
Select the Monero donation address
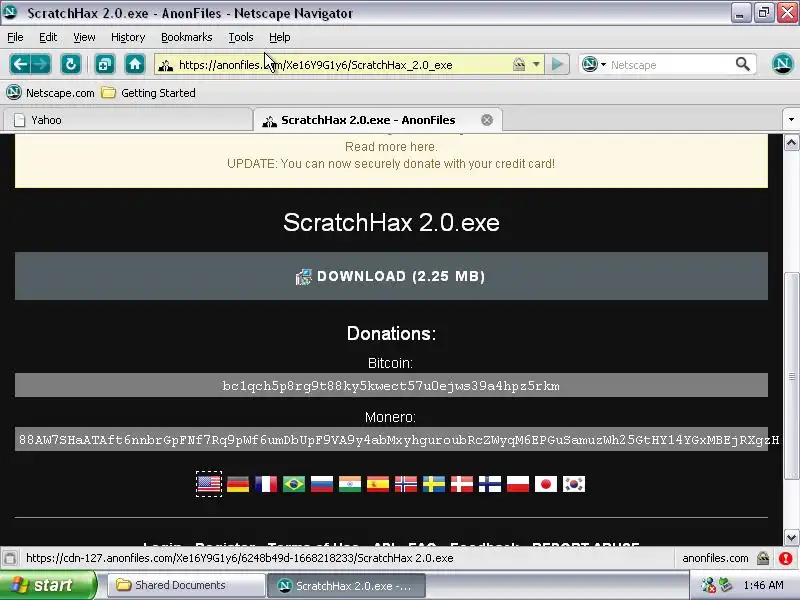391,440
